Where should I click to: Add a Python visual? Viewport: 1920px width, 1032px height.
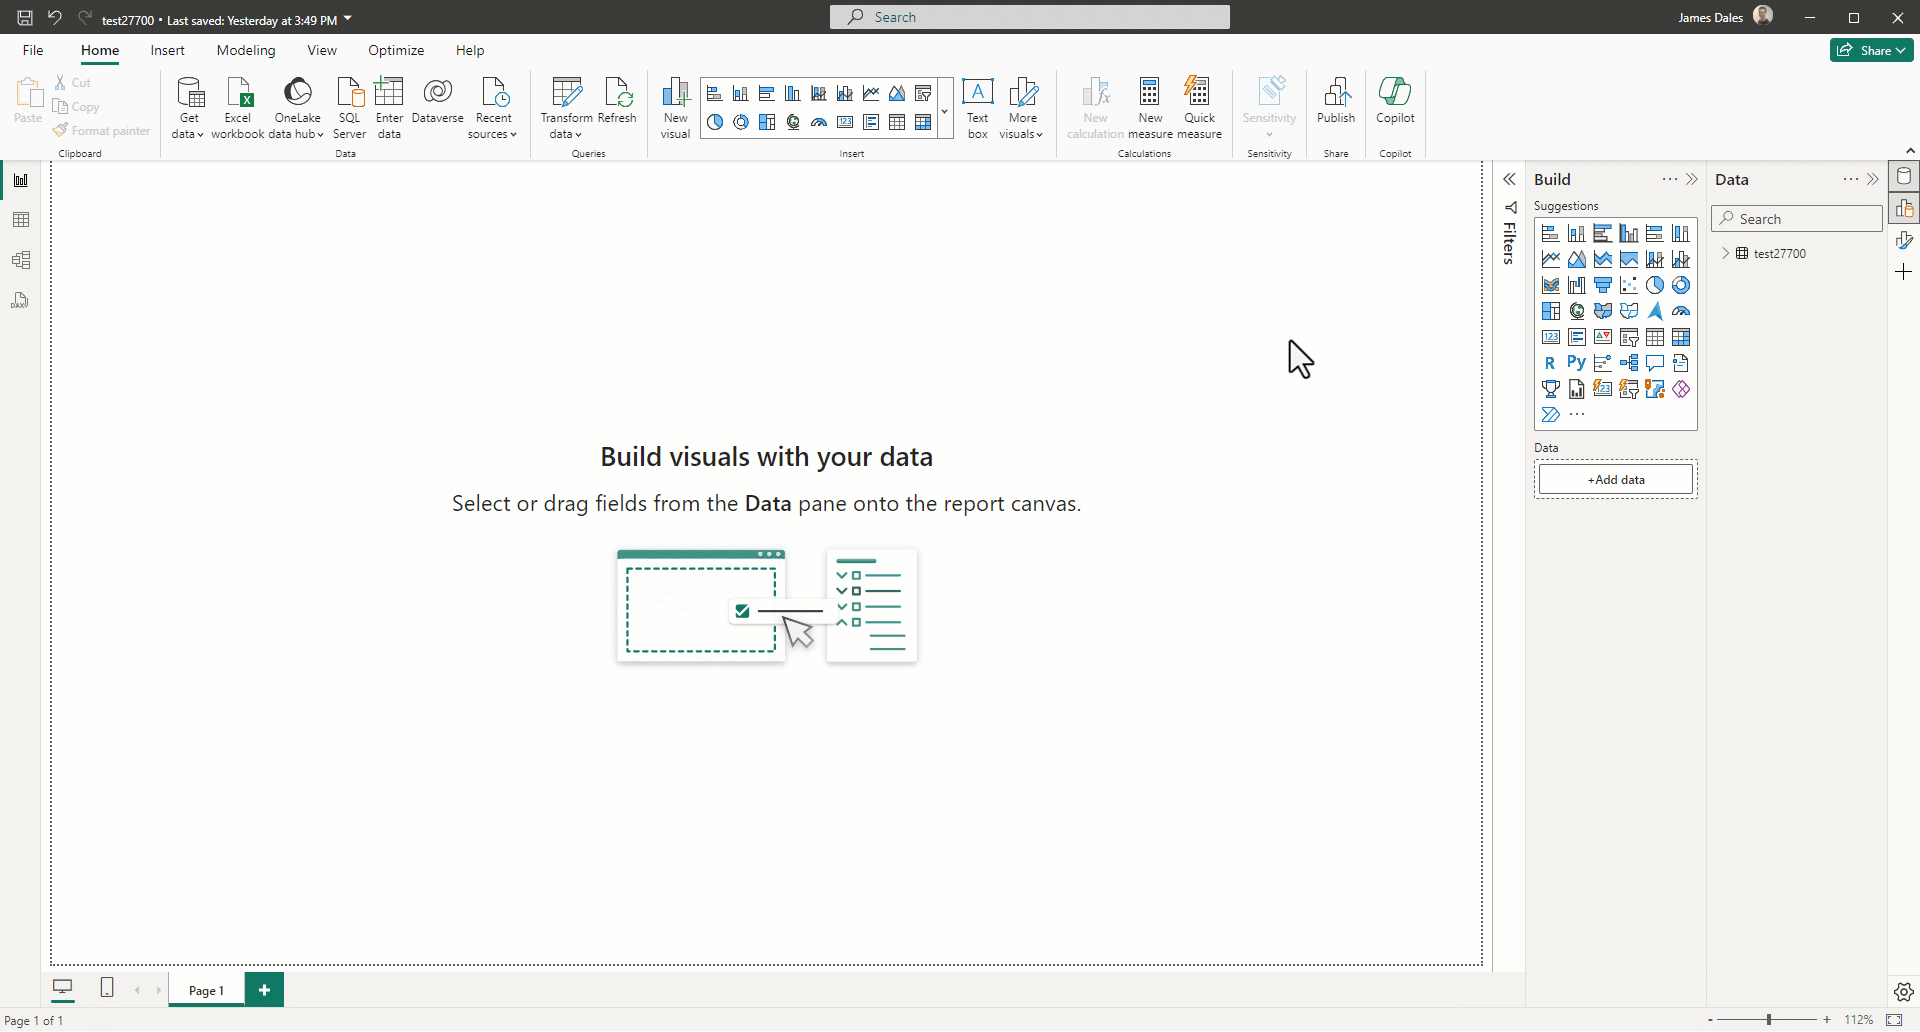(1577, 363)
